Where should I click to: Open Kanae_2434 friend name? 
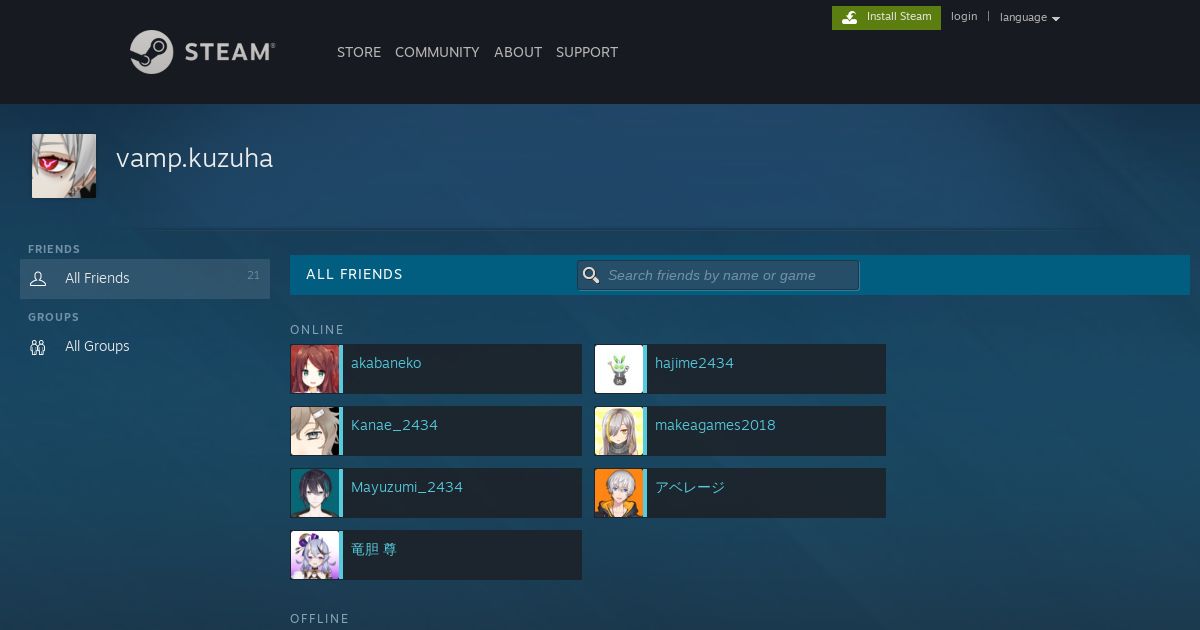click(394, 425)
